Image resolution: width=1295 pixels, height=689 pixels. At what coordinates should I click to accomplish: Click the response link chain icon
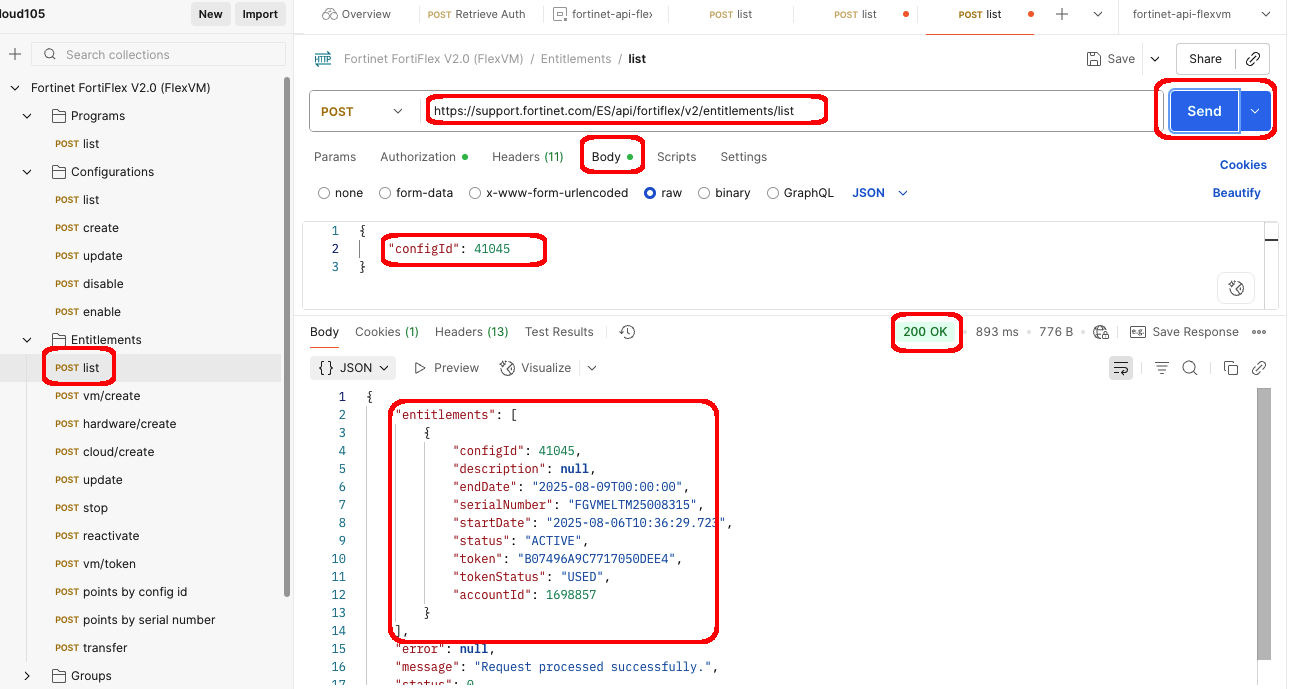point(1259,368)
